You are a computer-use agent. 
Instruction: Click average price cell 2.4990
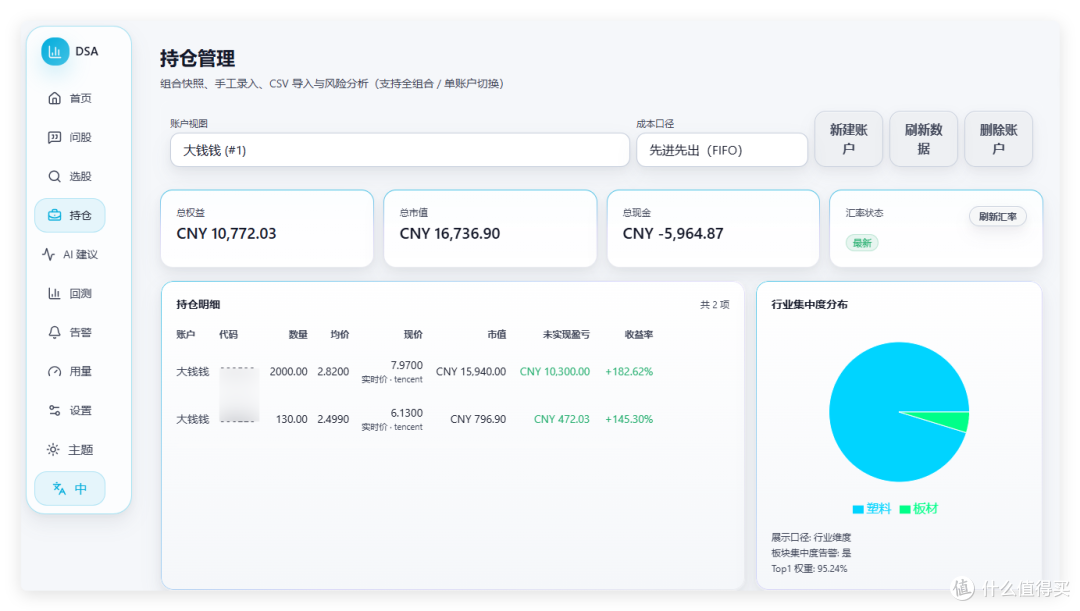tap(333, 419)
